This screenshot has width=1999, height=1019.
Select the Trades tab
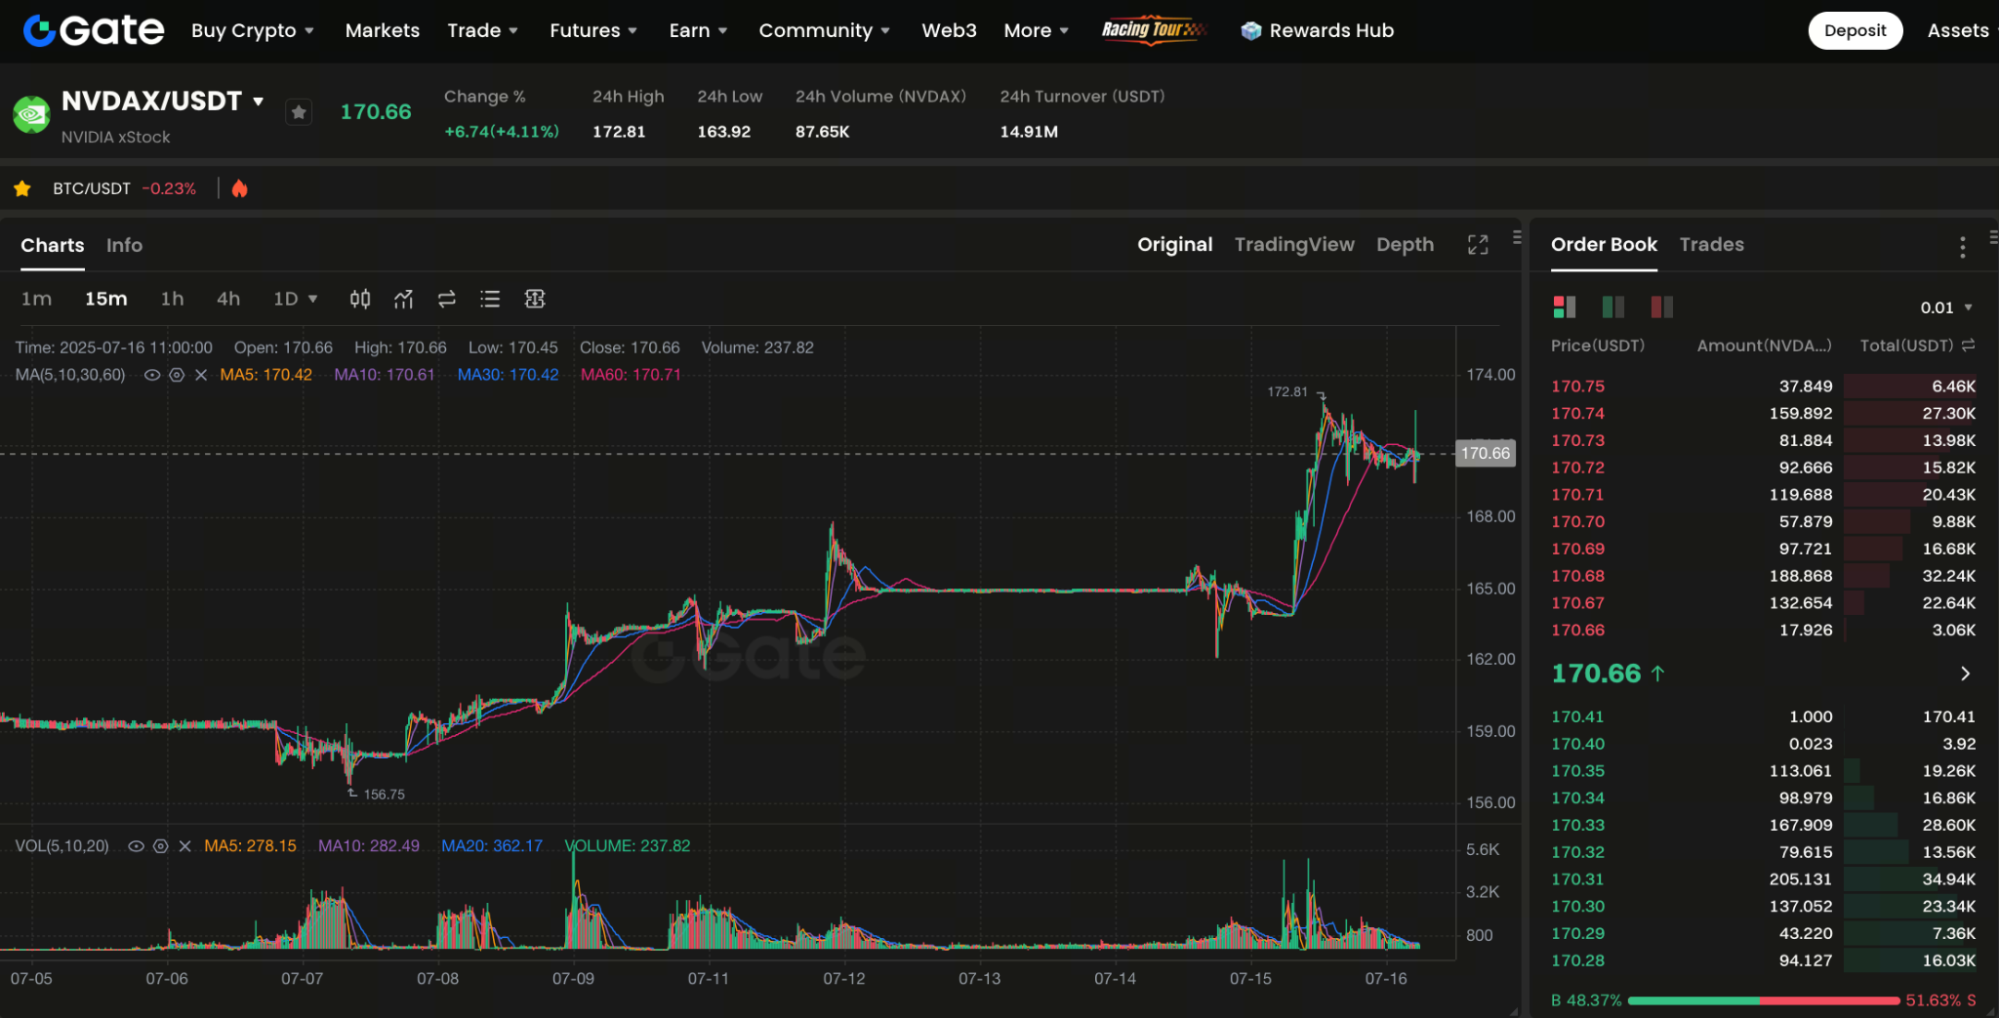(x=1712, y=245)
